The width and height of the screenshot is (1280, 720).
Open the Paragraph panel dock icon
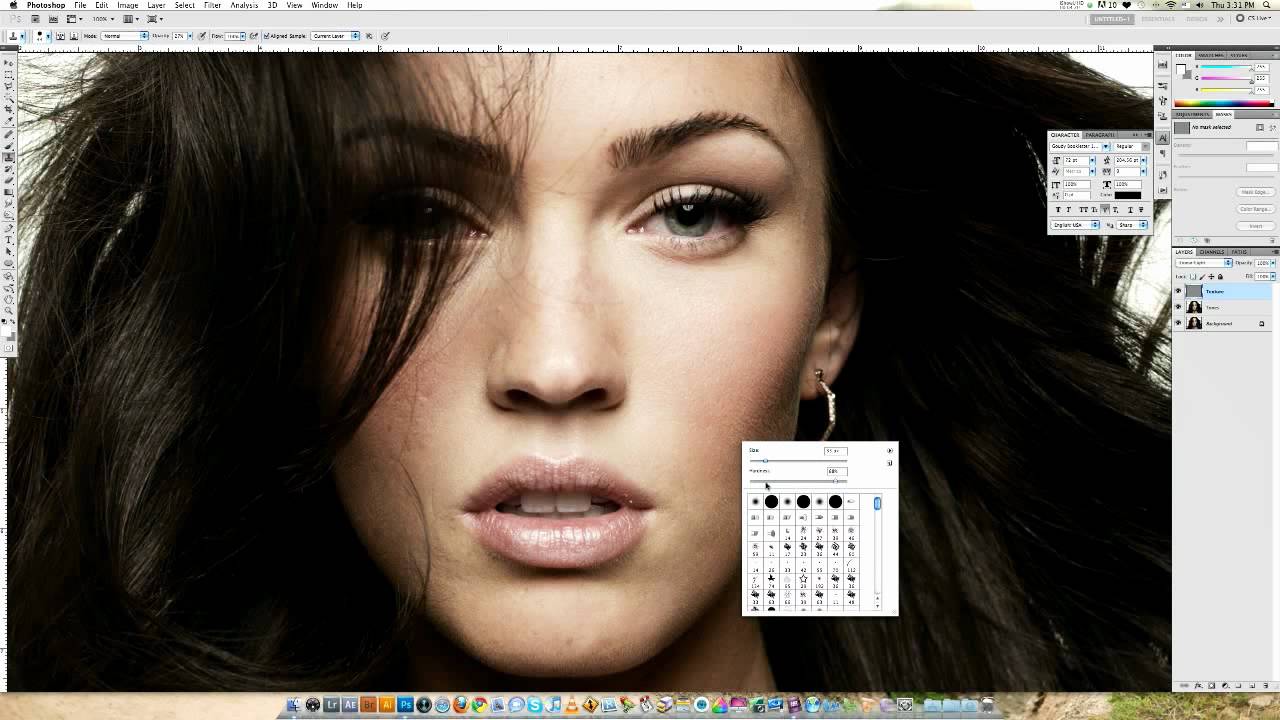tap(1162, 153)
